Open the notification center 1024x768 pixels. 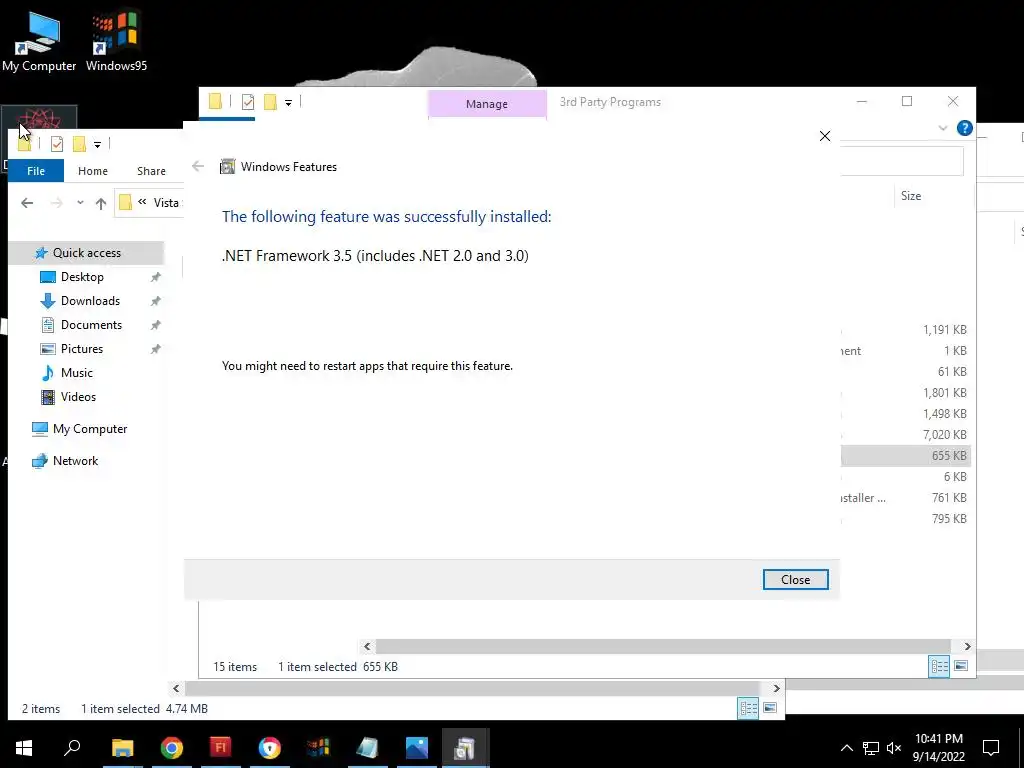point(991,748)
